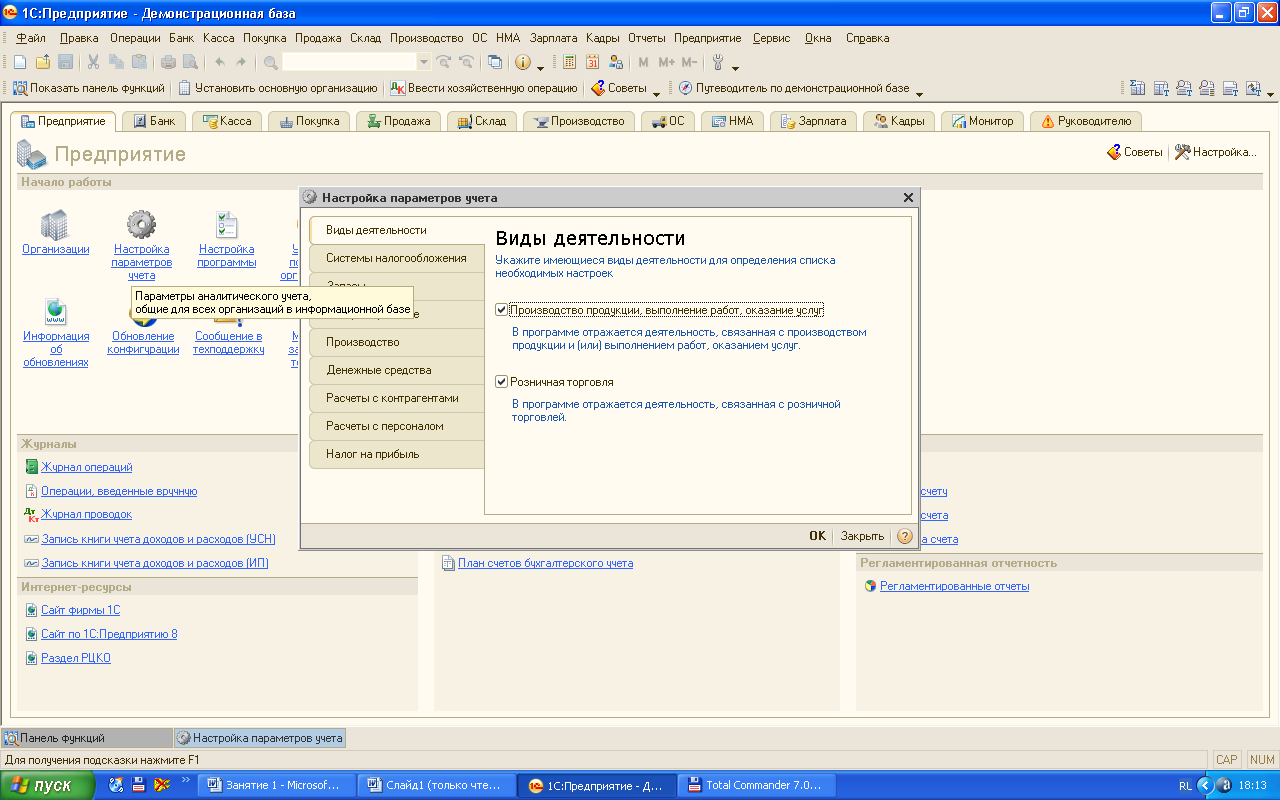Viewport: 1280px width, 800px height.
Task: Click the magnifier document with T icon
Action: pyautogui.click(x=1184, y=88)
